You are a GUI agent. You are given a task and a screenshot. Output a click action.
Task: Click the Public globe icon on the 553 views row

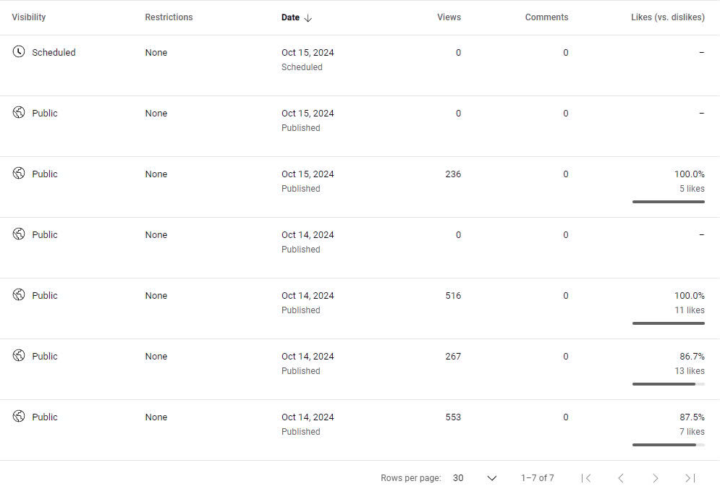coord(19,416)
